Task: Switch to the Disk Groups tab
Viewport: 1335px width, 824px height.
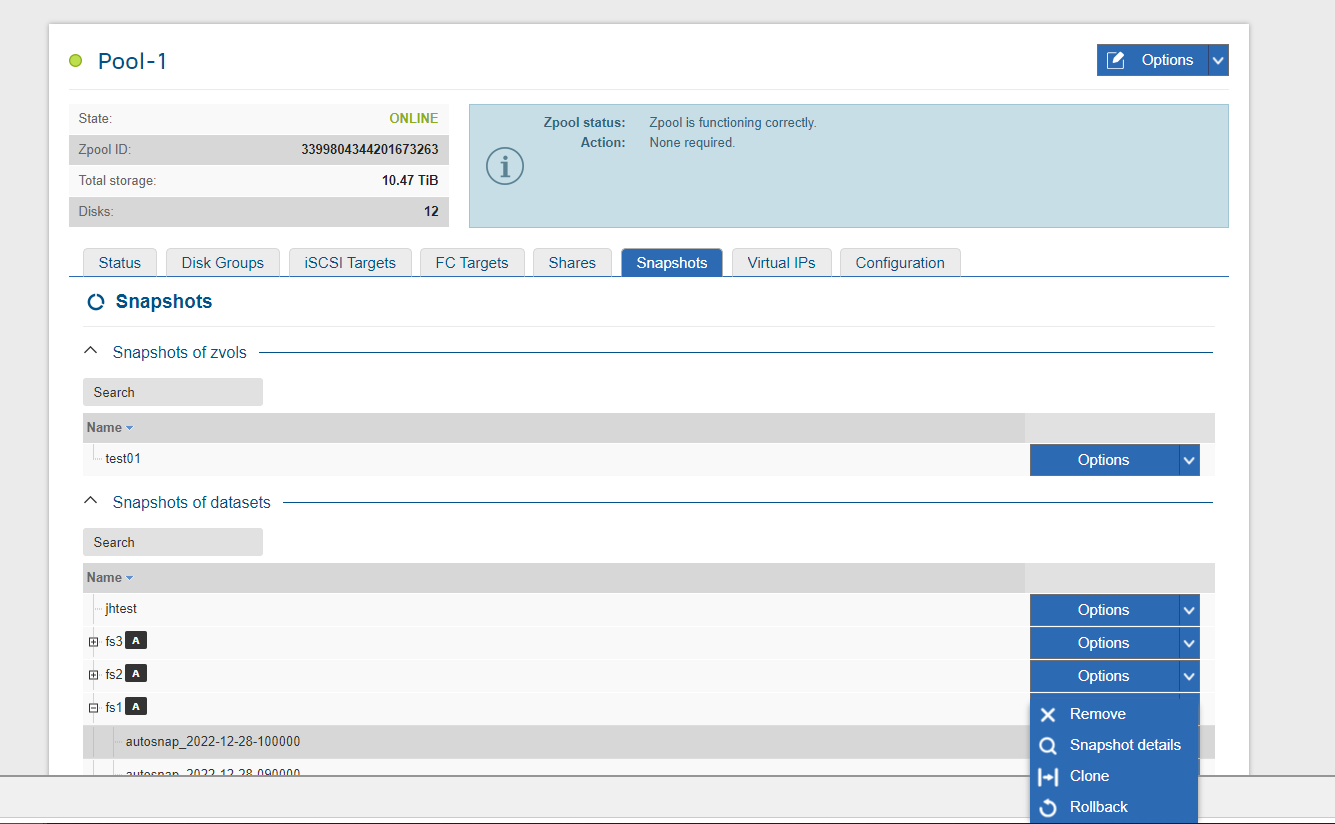Action: click(223, 263)
